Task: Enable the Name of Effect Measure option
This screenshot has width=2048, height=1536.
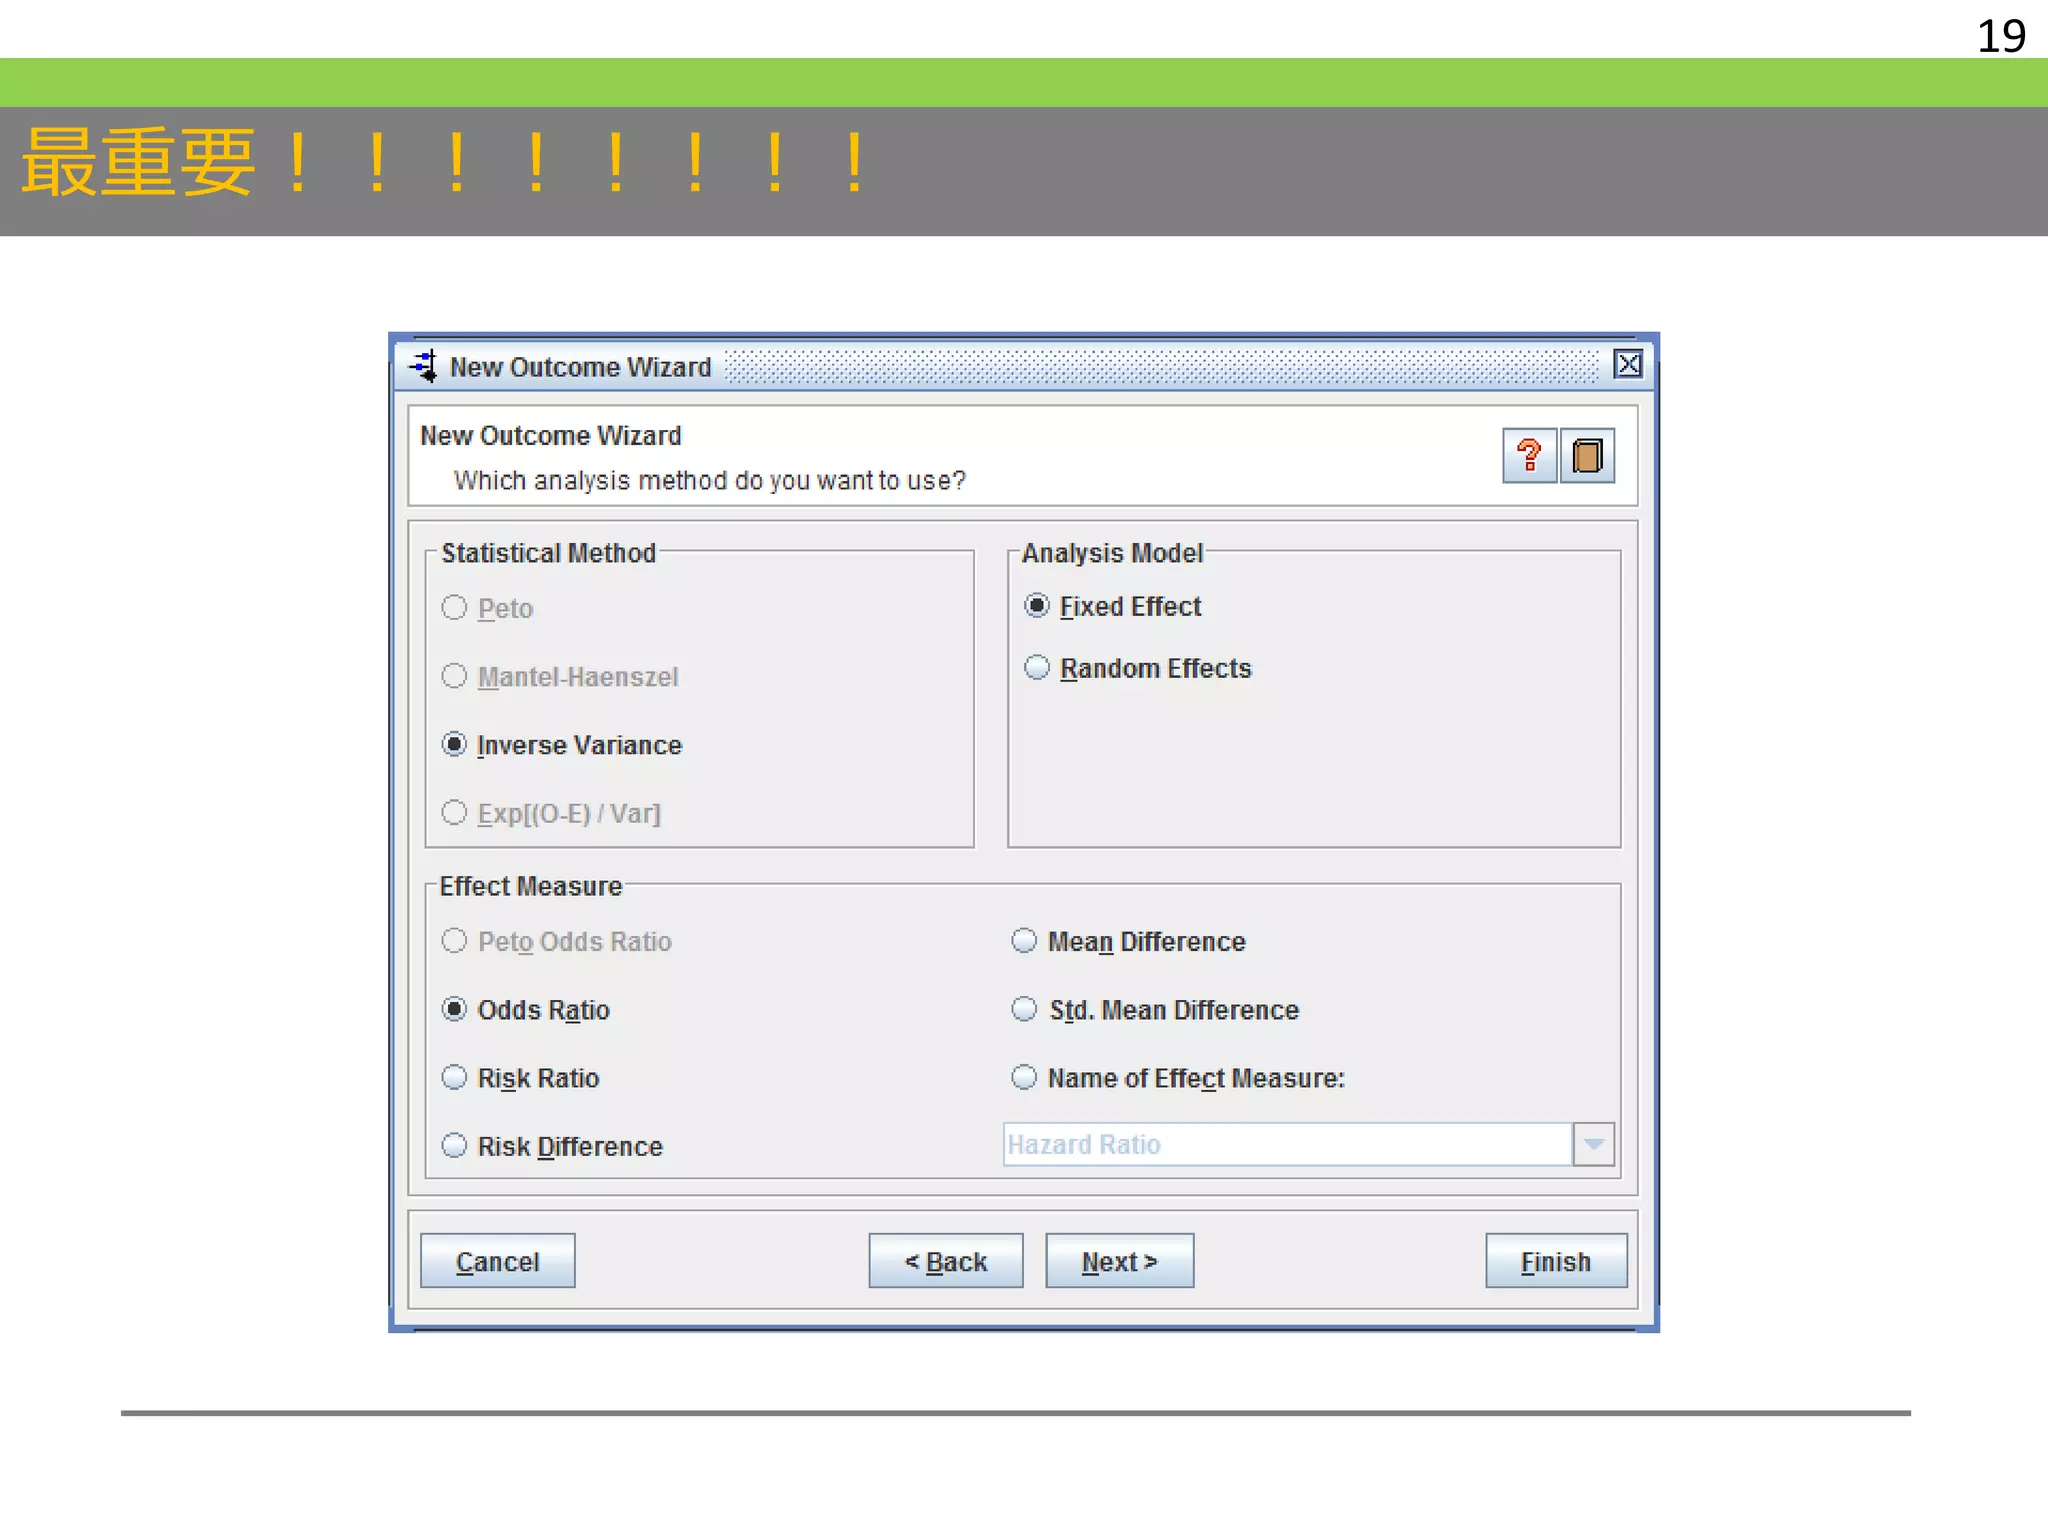Action: coord(1024,1078)
